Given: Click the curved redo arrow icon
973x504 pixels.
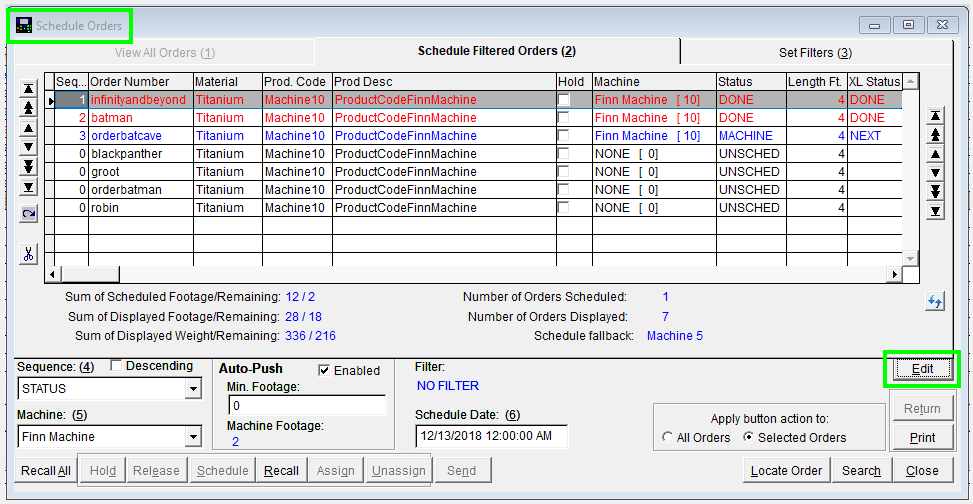Looking at the screenshot, I should (29, 214).
